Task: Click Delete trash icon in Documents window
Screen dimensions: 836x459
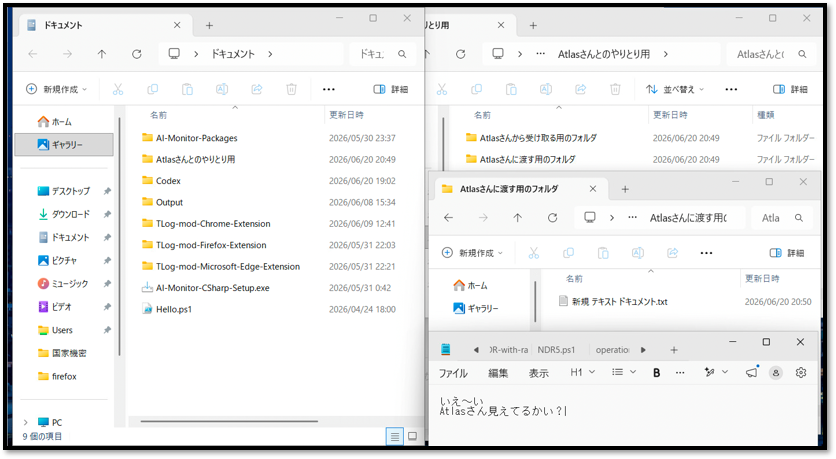Action: point(292,90)
